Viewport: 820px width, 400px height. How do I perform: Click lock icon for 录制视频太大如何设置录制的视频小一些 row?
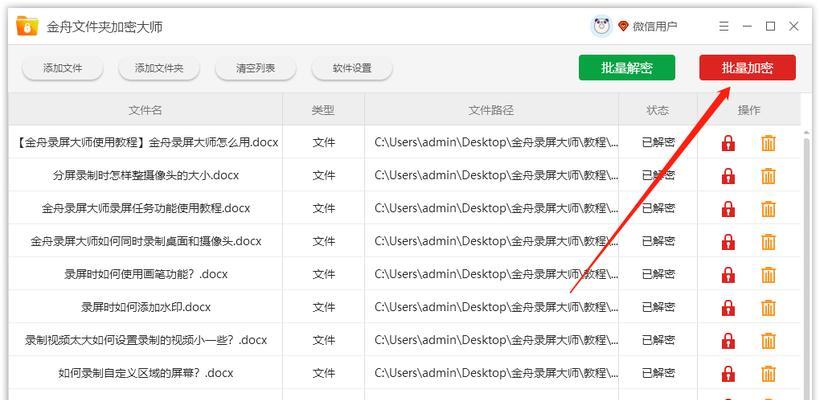click(728, 340)
